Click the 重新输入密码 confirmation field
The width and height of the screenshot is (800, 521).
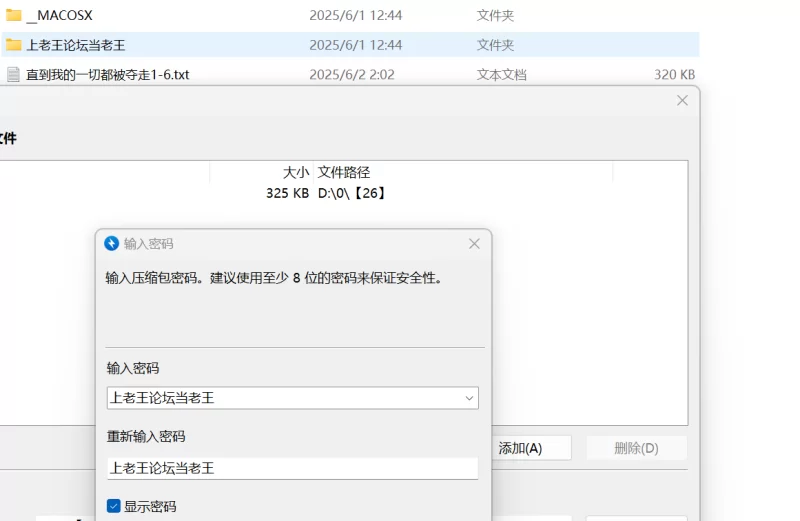click(x=292, y=468)
